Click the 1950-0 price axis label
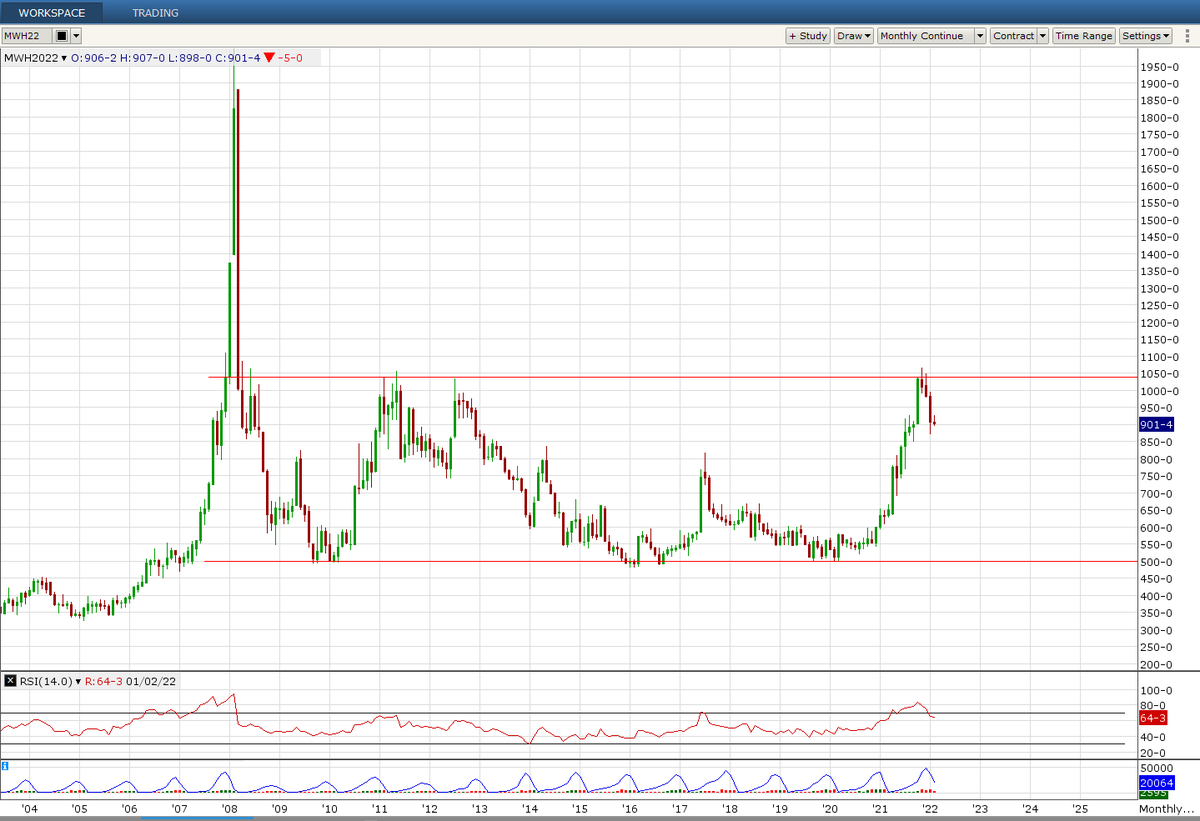The height and width of the screenshot is (821, 1200). coord(1158,67)
